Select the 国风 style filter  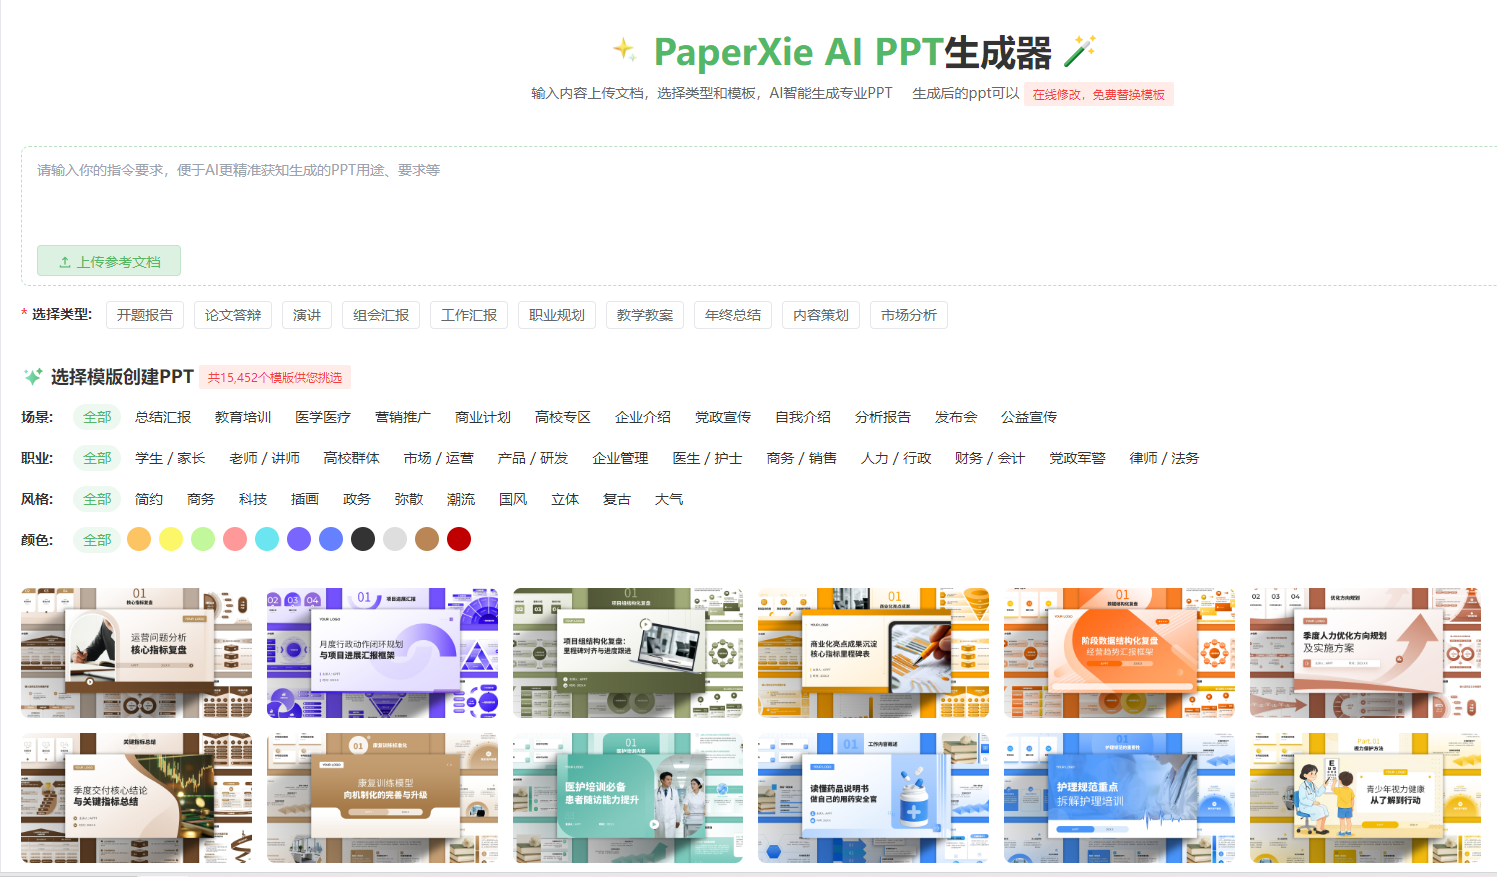pos(512,499)
